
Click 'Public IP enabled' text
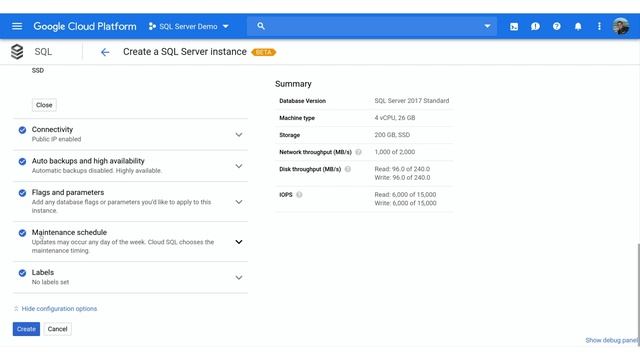coord(56,139)
